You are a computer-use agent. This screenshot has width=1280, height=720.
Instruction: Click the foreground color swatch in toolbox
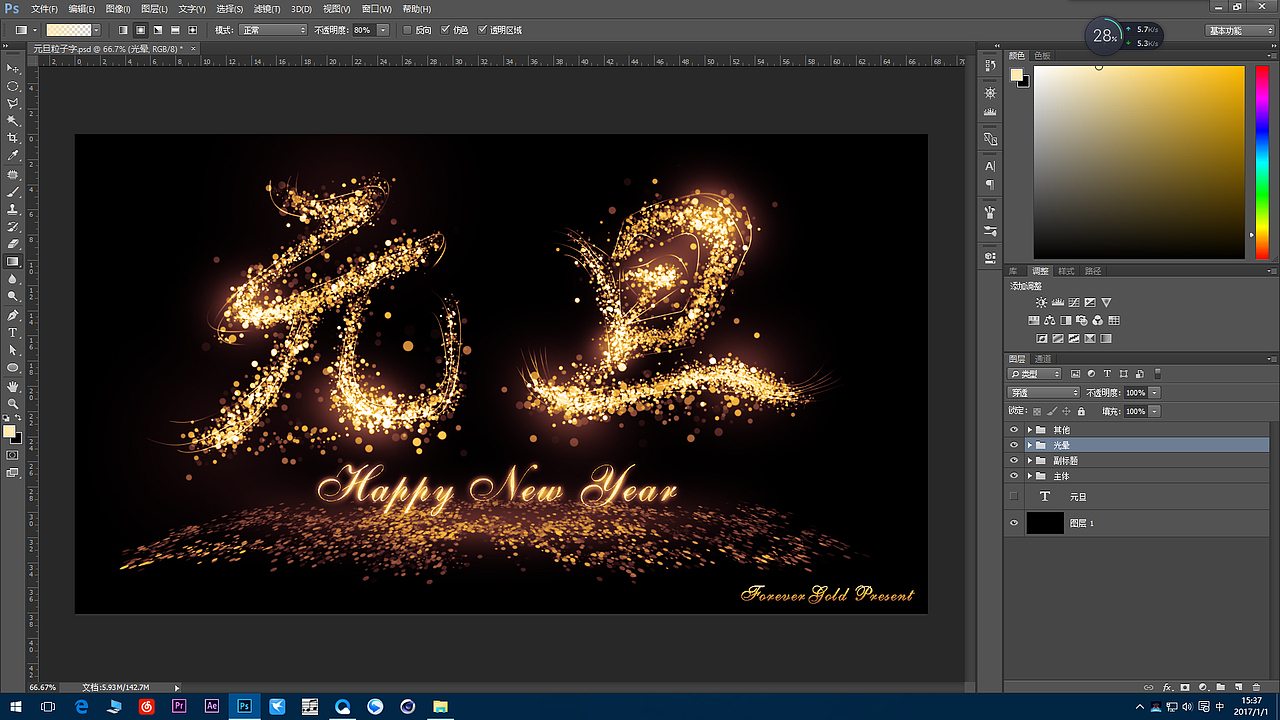[9, 431]
